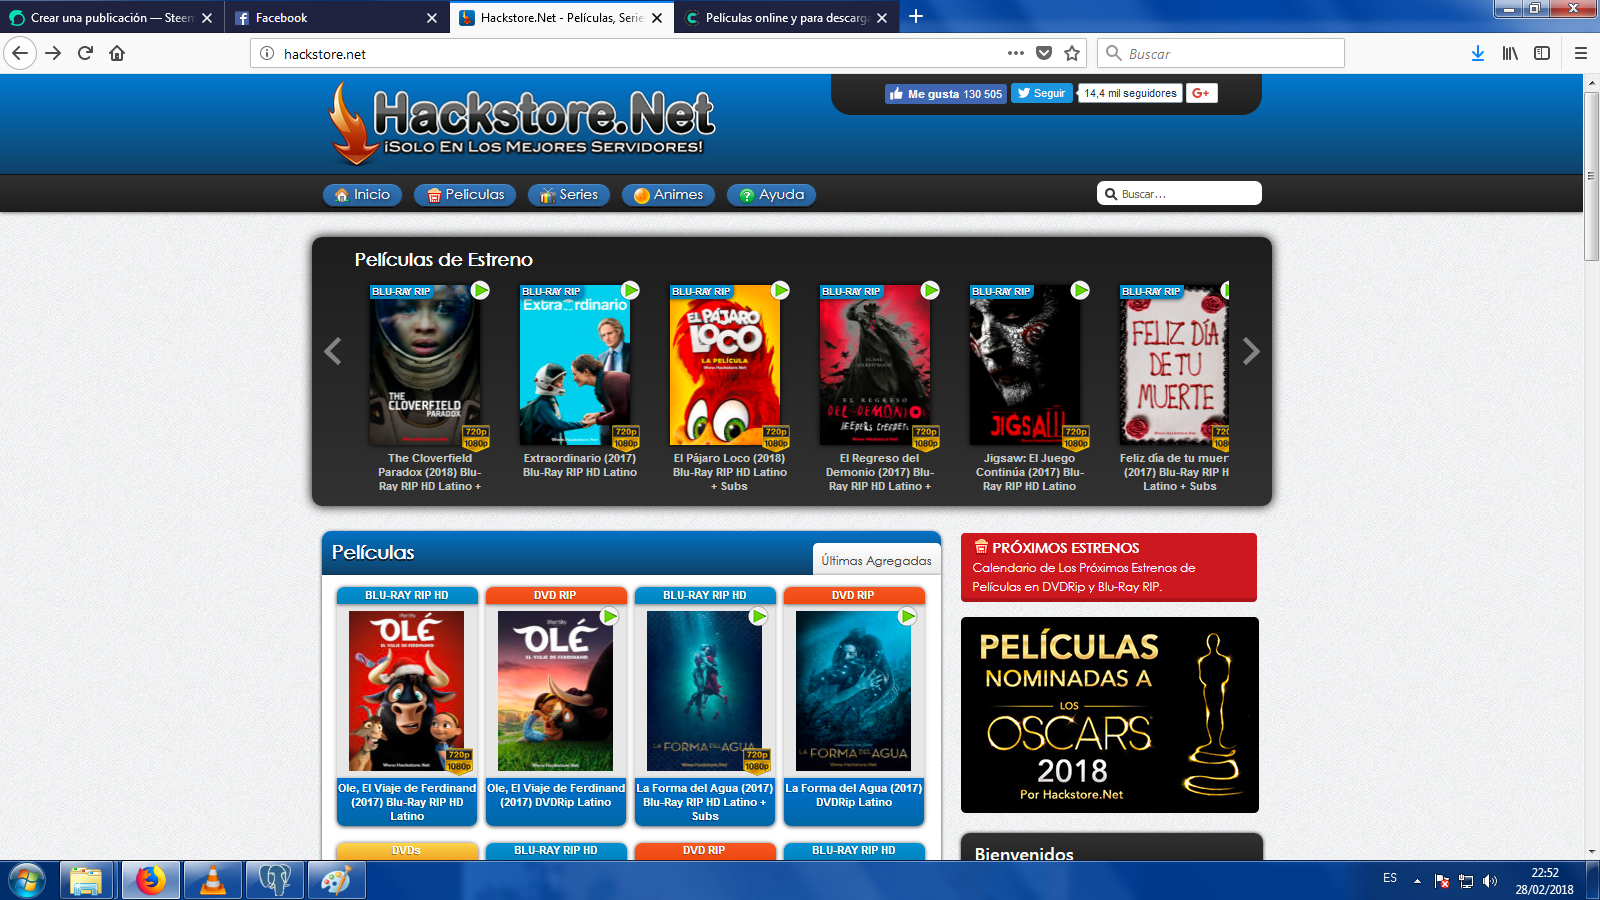Open Feliz día de tu muerte poster
This screenshot has height=900, width=1600.
pos(1174,366)
